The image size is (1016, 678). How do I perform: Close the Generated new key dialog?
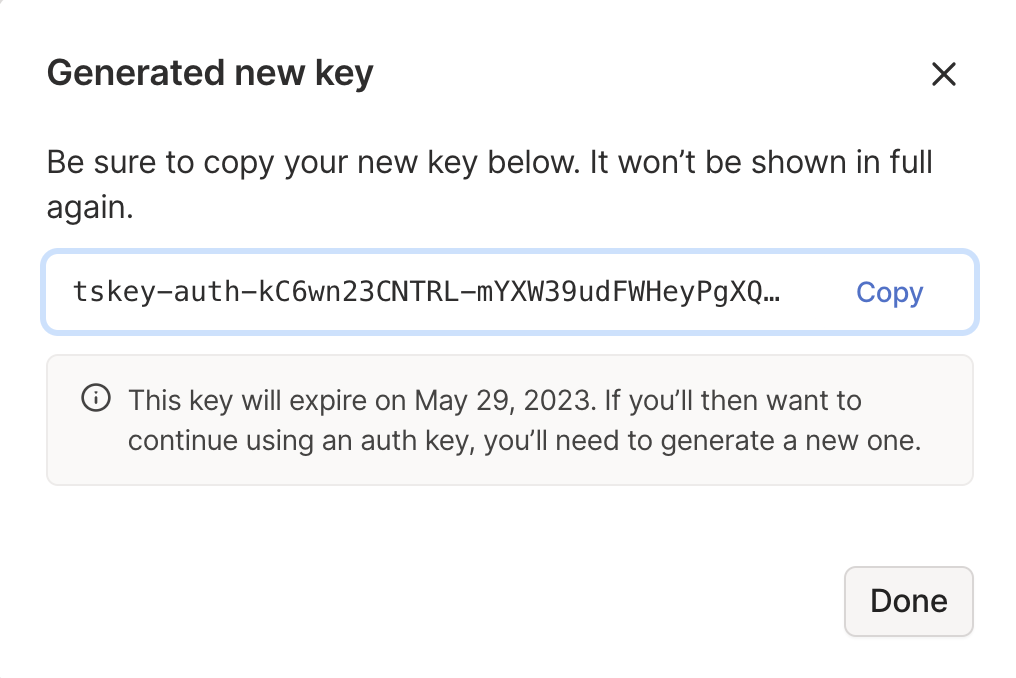tap(943, 74)
